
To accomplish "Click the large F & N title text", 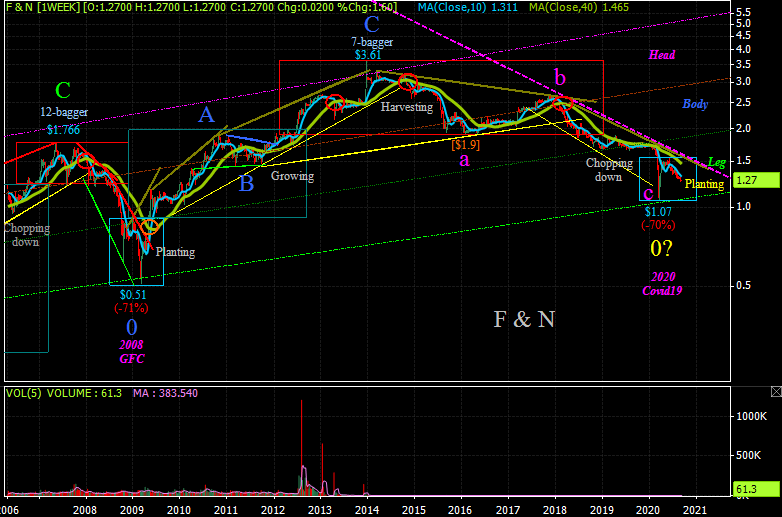I will [x=524, y=319].
